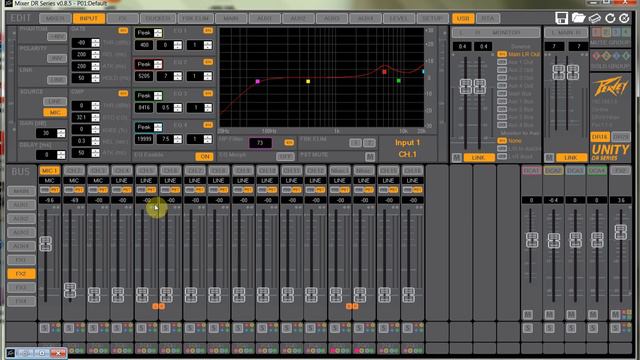Open preset with the folder icon

click(578, 18)
